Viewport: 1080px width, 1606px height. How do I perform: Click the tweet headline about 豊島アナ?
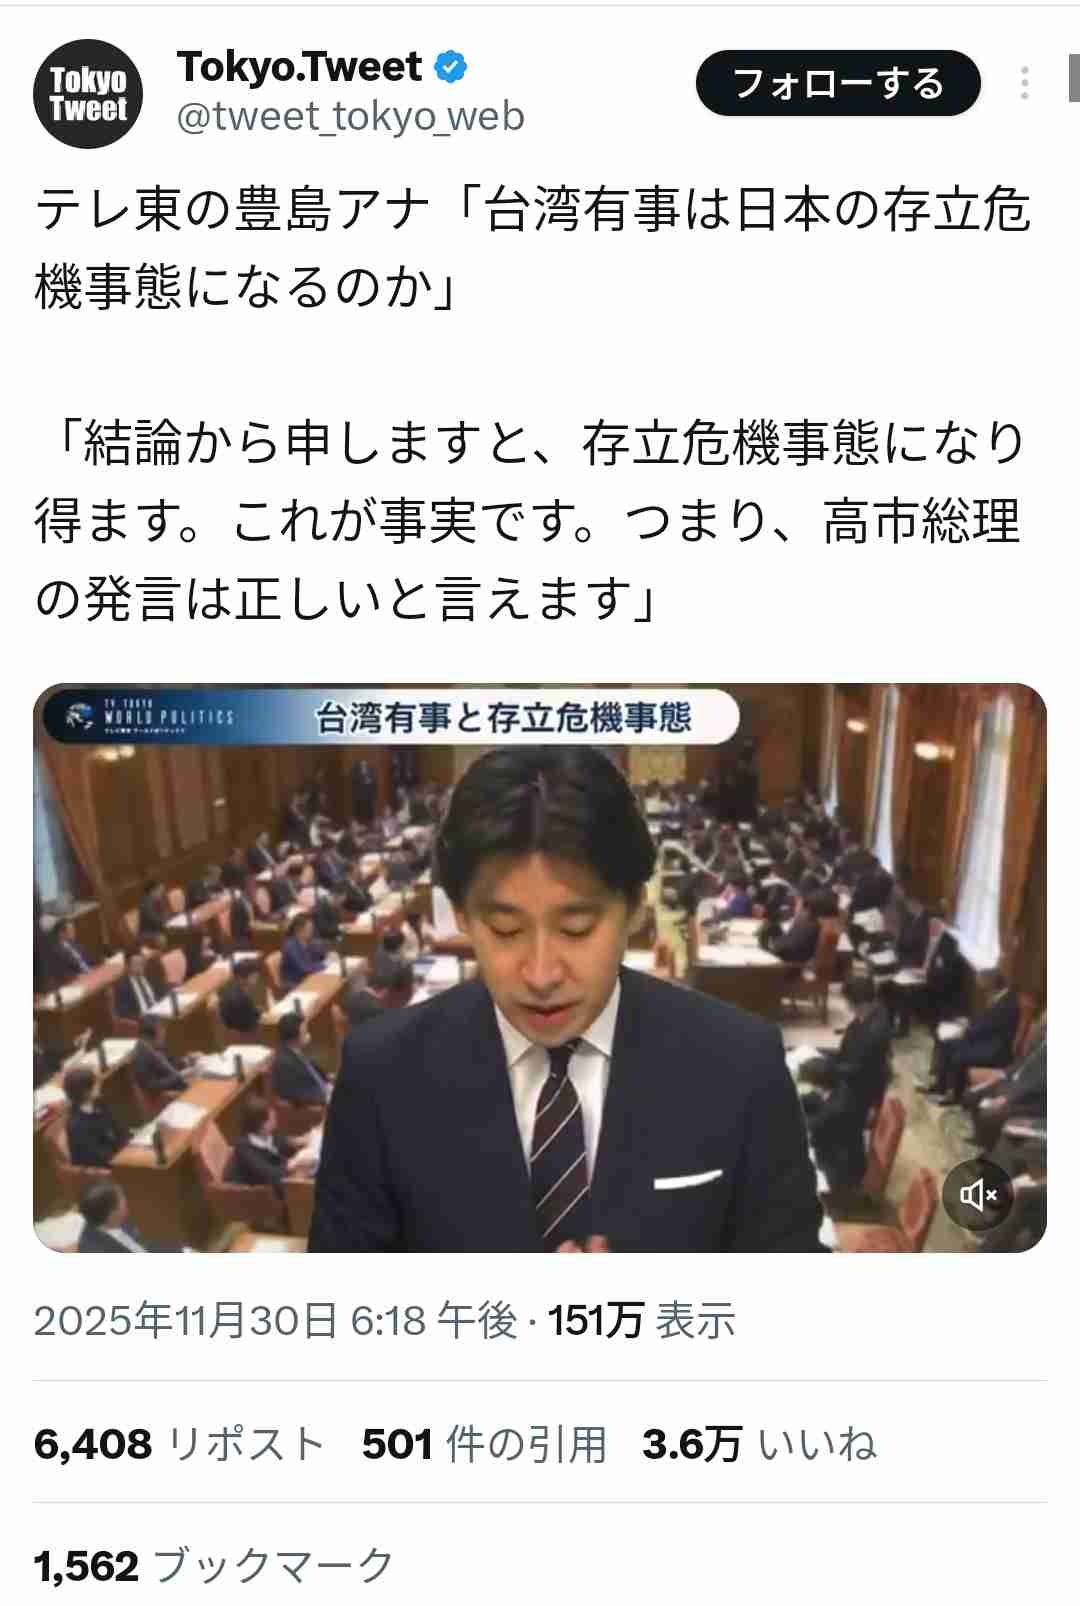(532, 249)
